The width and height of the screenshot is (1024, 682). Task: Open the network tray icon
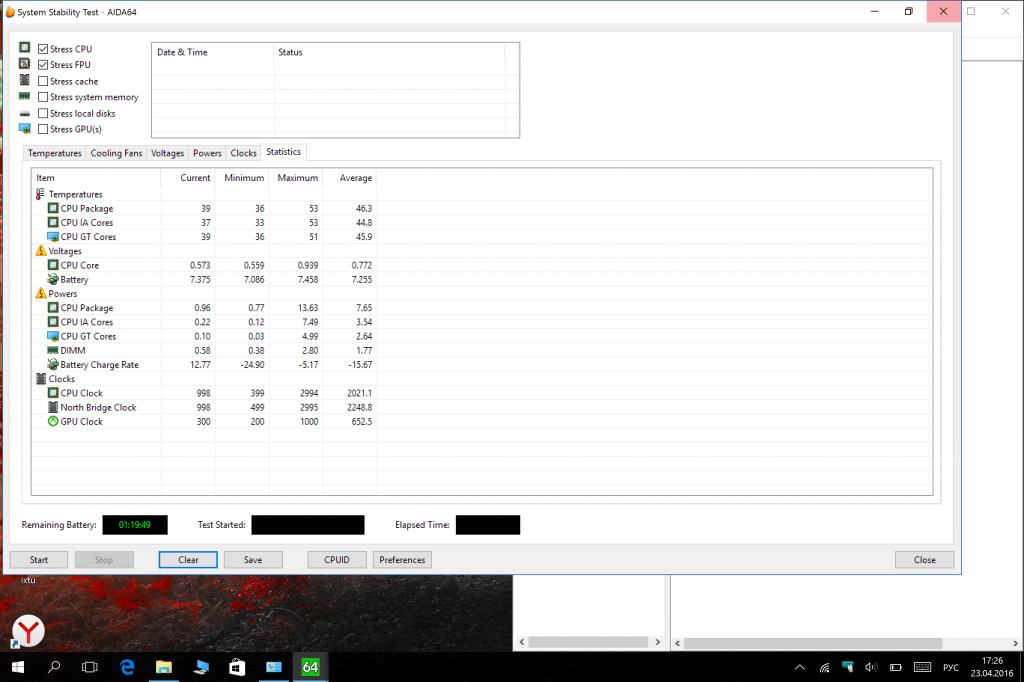(825, 668)
